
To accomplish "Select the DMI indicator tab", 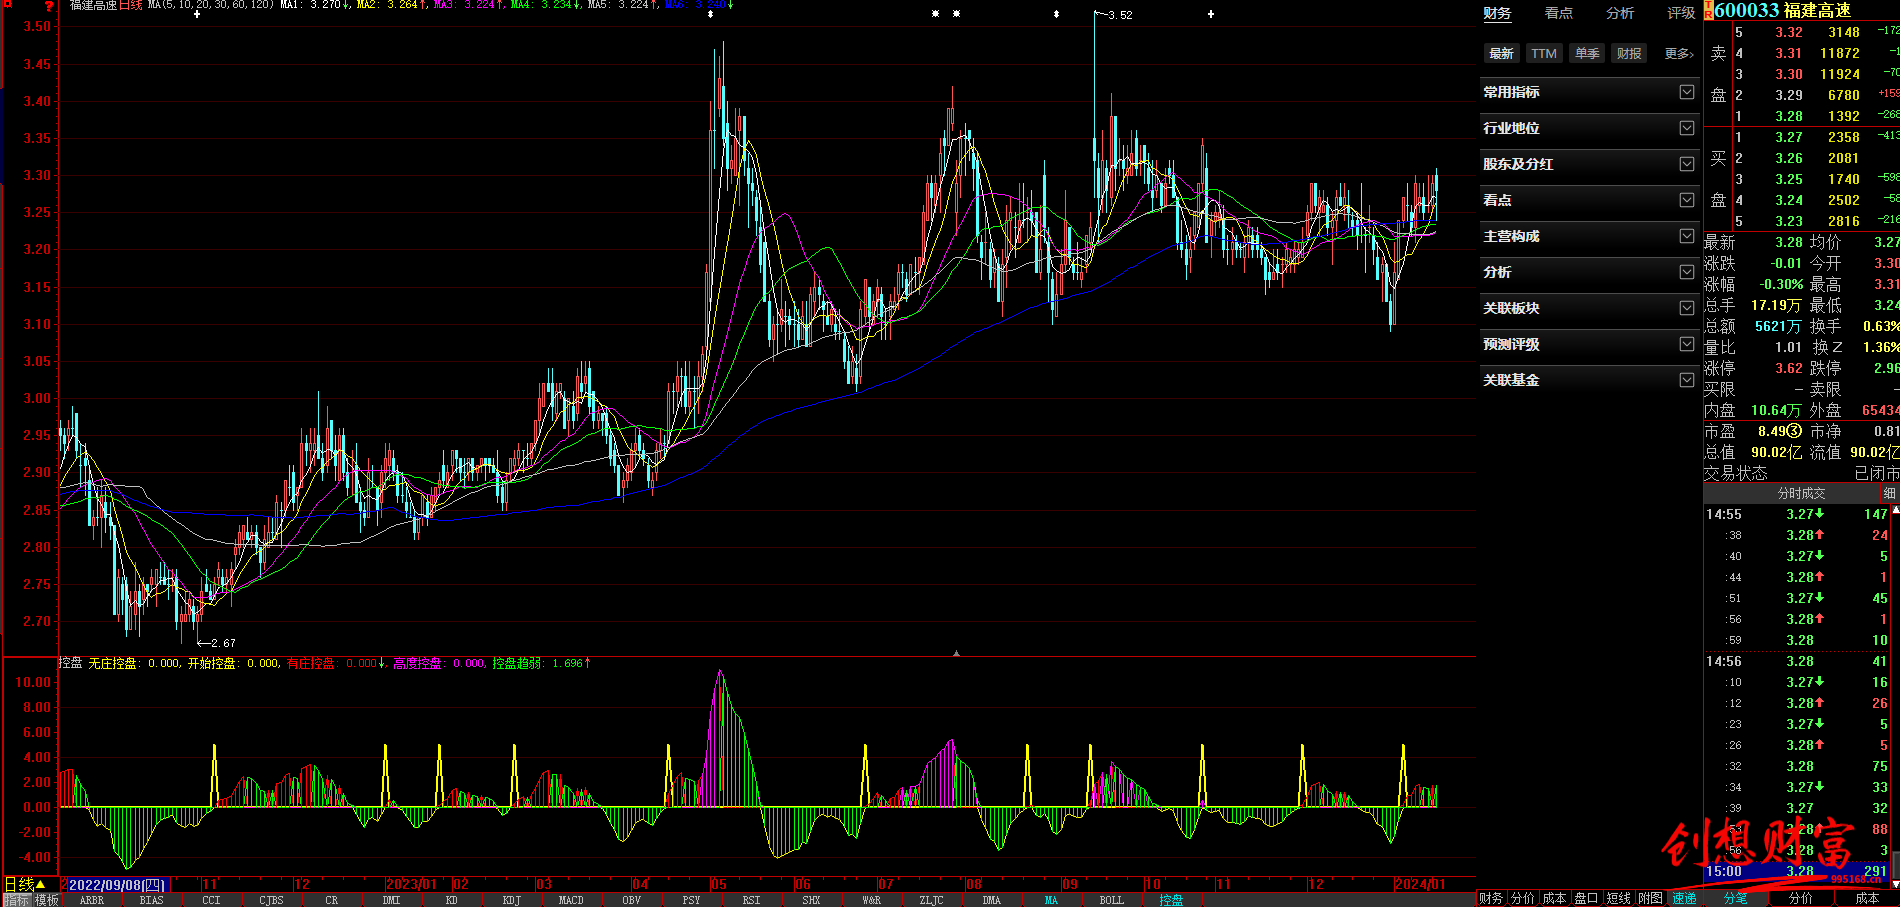I will click(x=391, y=900).
